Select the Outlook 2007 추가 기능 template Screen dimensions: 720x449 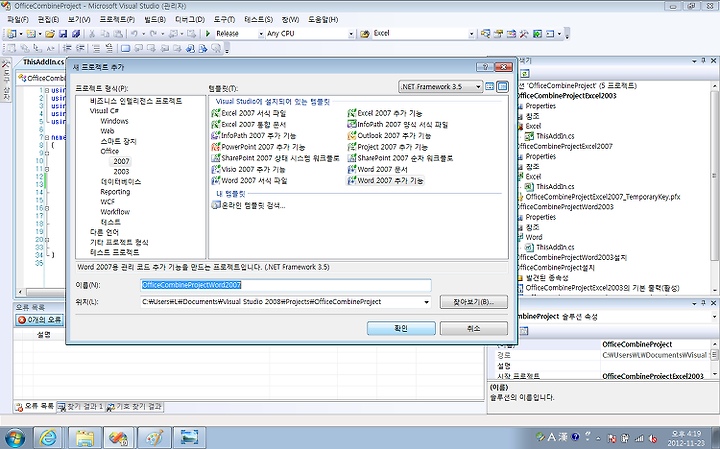[389, 135]
